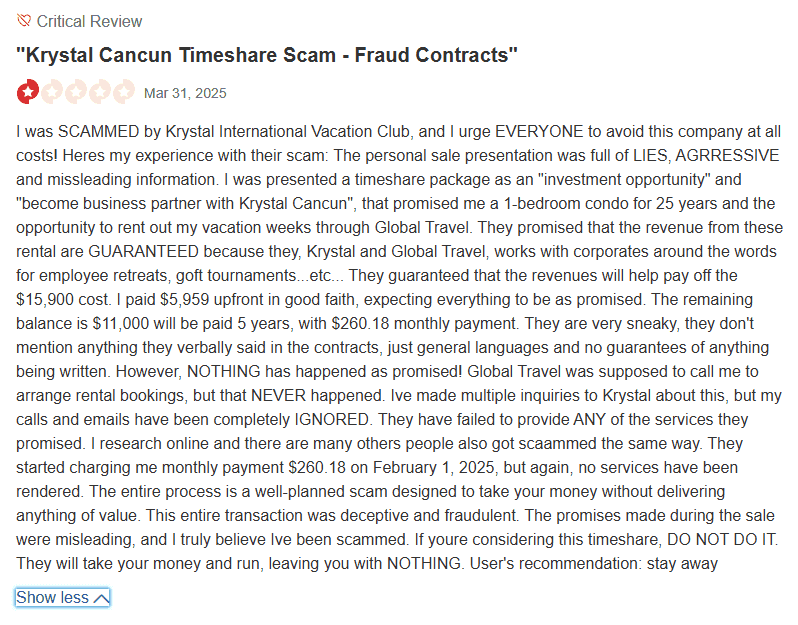Click the Show less link
The width and height of the screenshot is (798, 625).
[53, 597]
